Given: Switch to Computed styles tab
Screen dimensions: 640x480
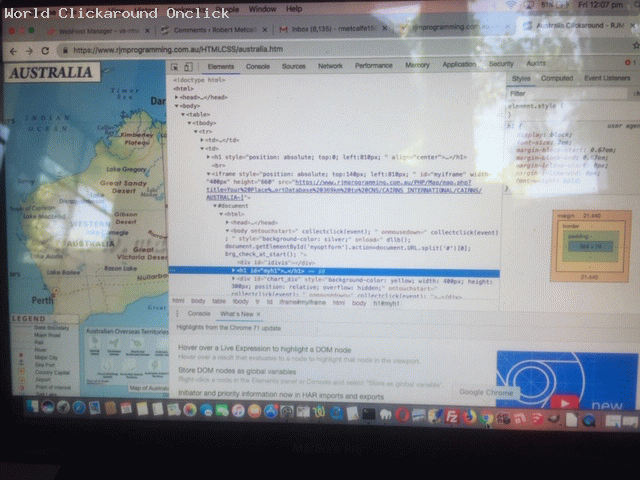Looking at the screenshot, I should coord(557,78).
